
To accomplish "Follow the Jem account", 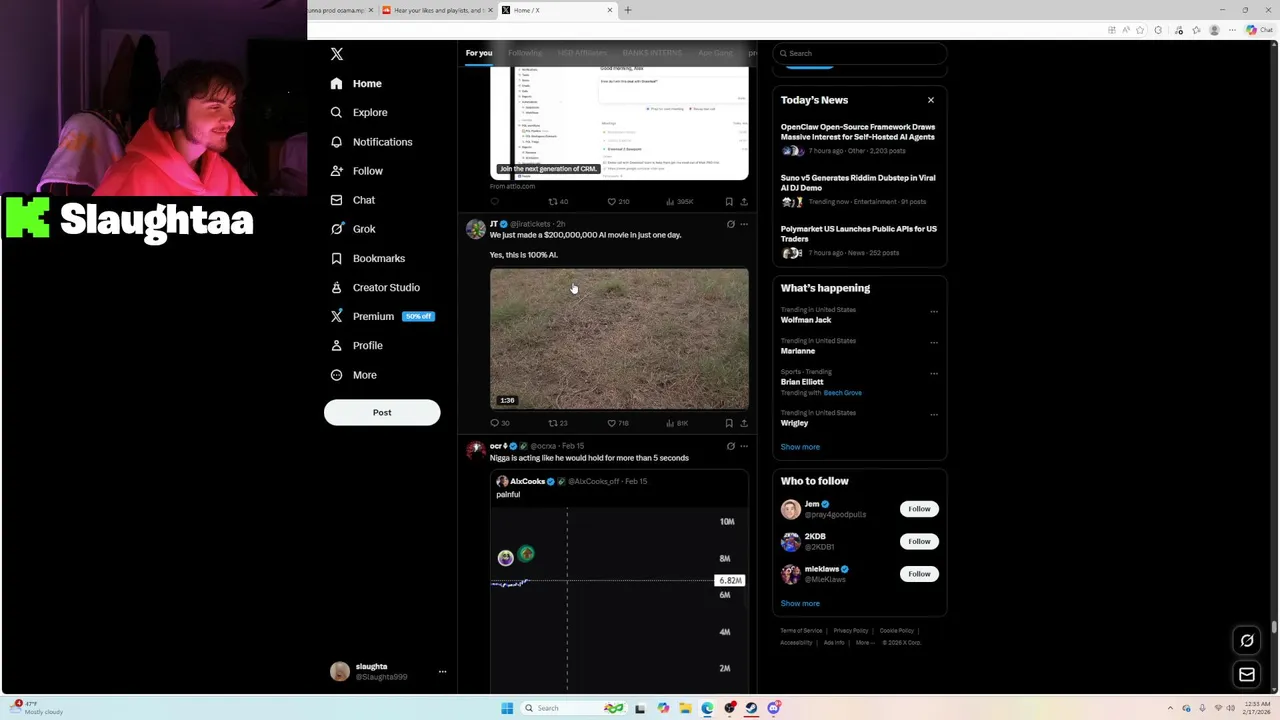I will (919, 509).
